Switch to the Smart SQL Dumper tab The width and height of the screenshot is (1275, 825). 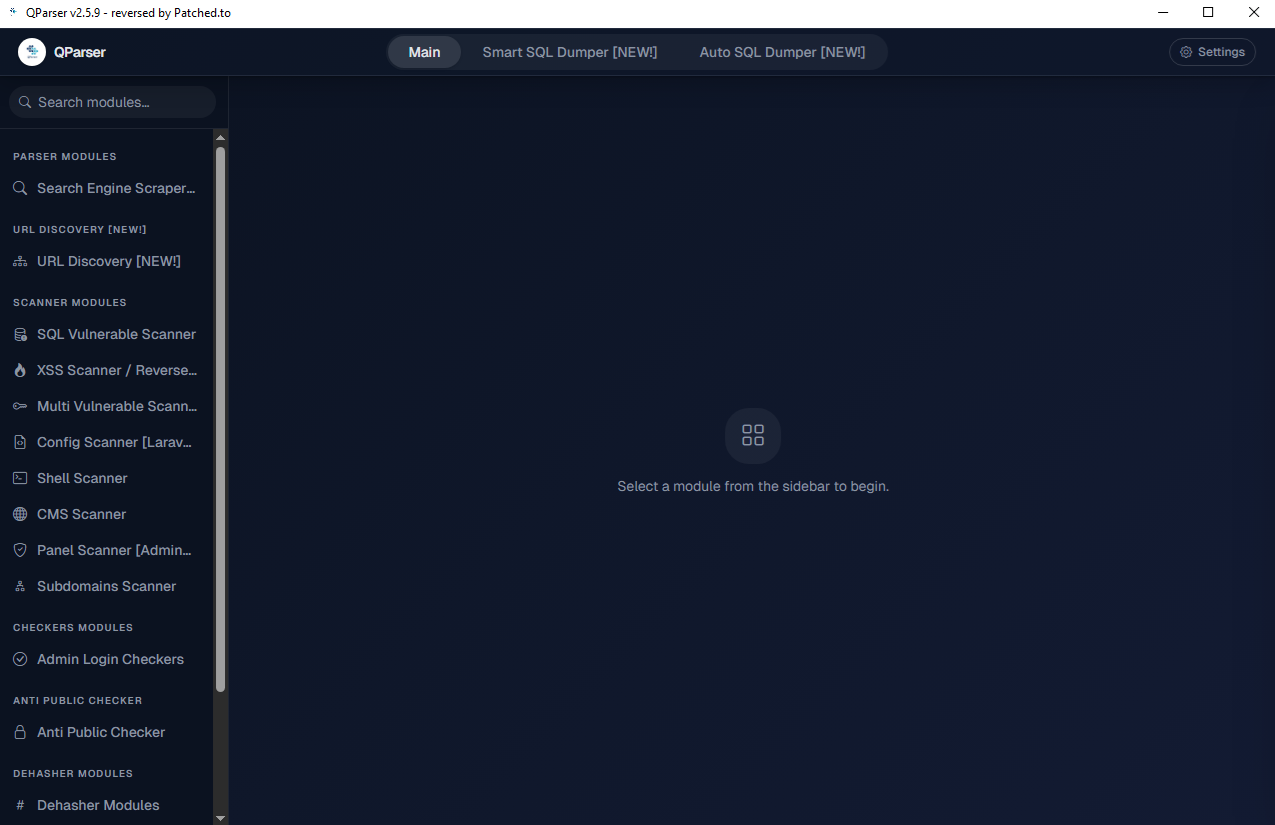pos(570,52)
